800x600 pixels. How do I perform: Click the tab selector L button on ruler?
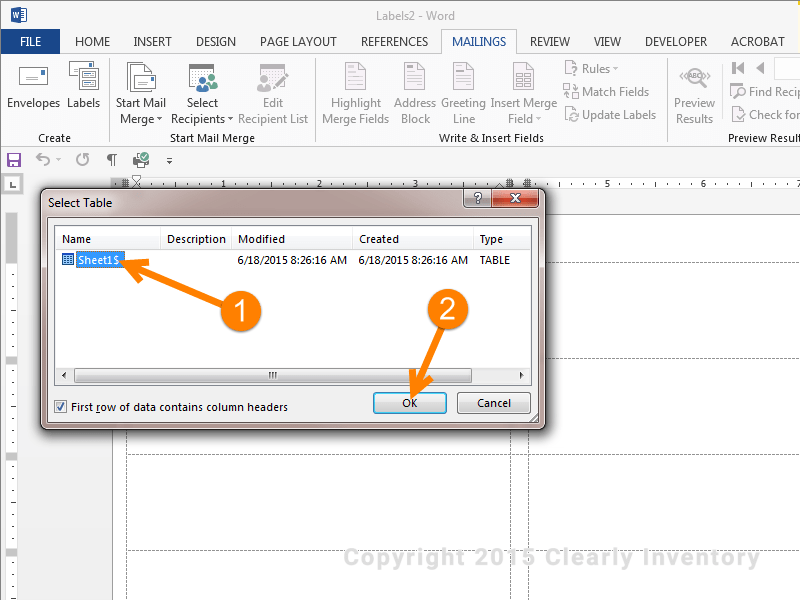click(13, 184)
